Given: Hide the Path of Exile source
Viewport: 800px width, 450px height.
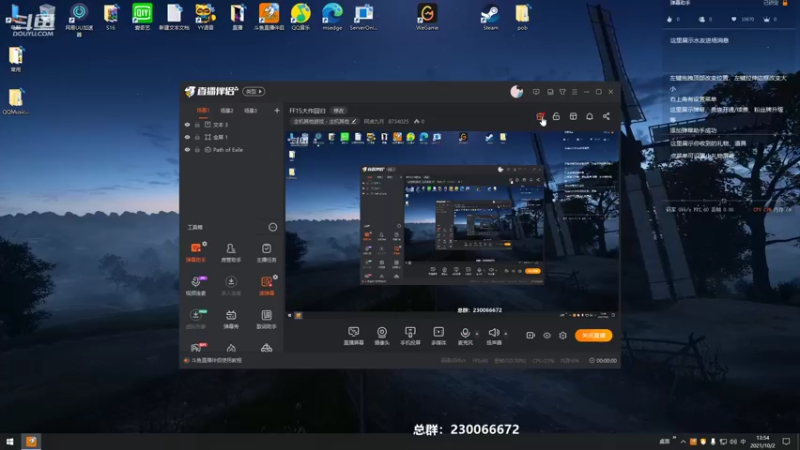Looking at the screenshot, I should point(187,150).
